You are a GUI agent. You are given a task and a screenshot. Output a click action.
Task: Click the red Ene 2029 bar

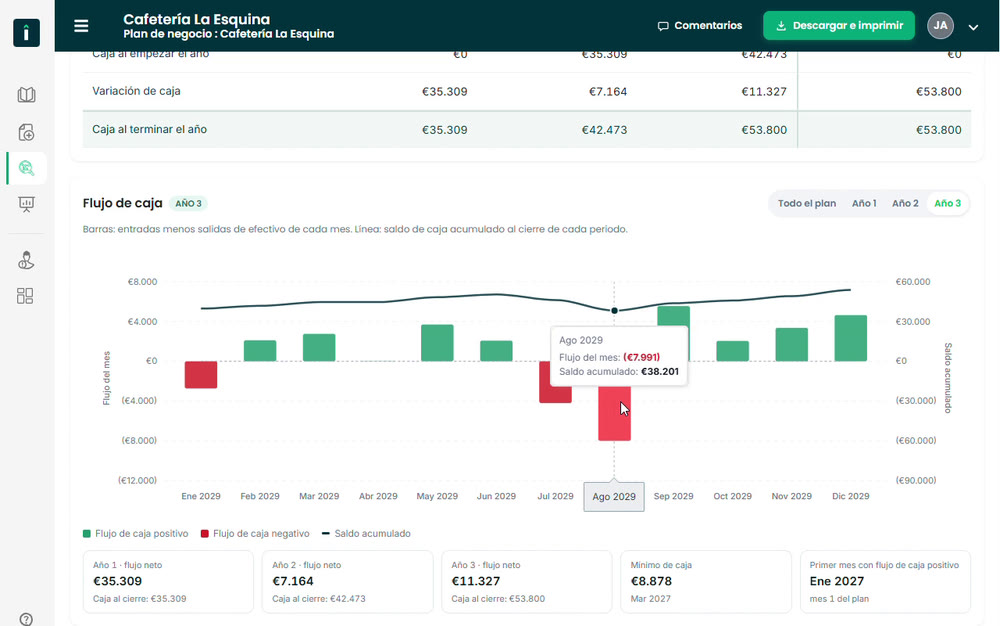tap(201, 375)
